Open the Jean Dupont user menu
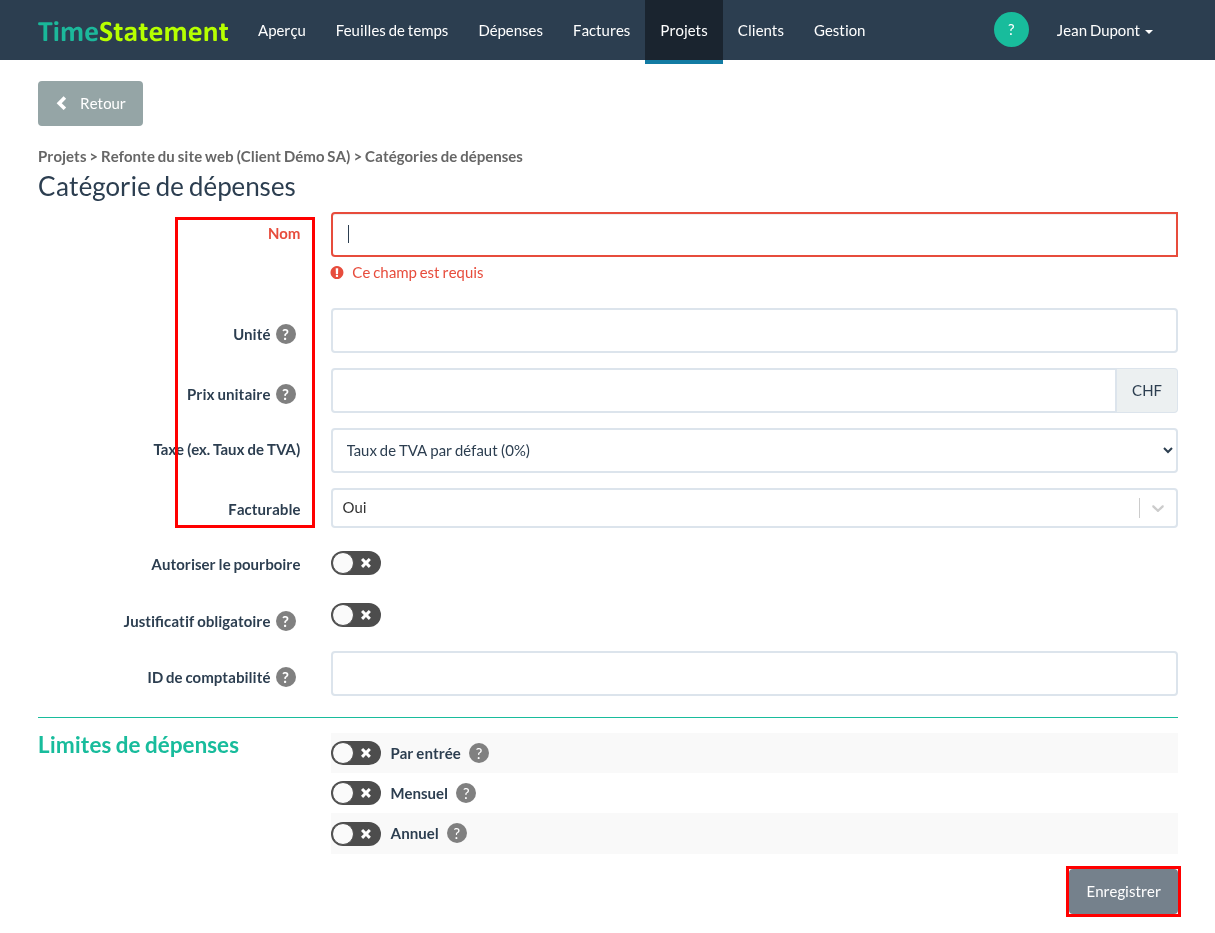Image resolution: width=1215 pixels, height=933 pixels. point(1104,31)
